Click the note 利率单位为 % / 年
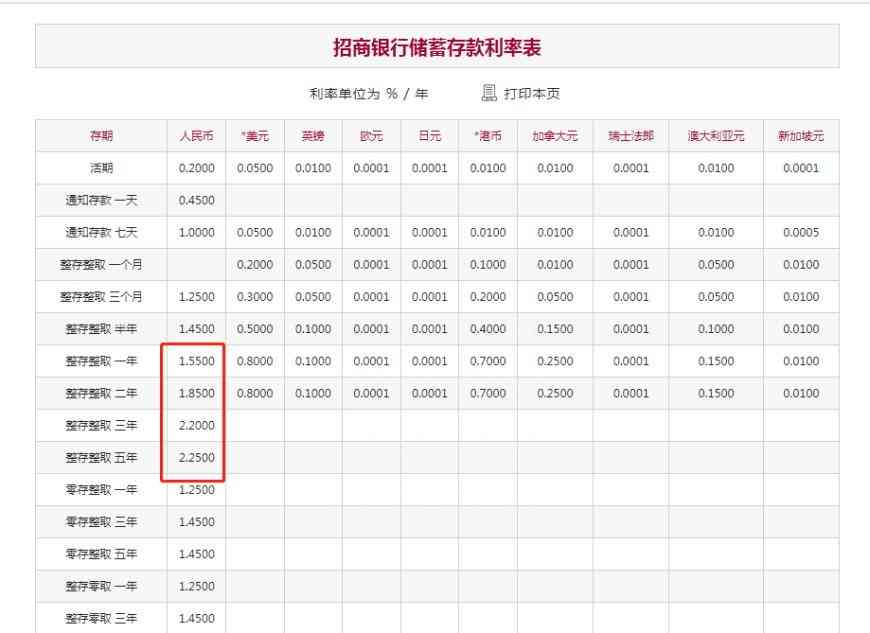 point(369,94)
